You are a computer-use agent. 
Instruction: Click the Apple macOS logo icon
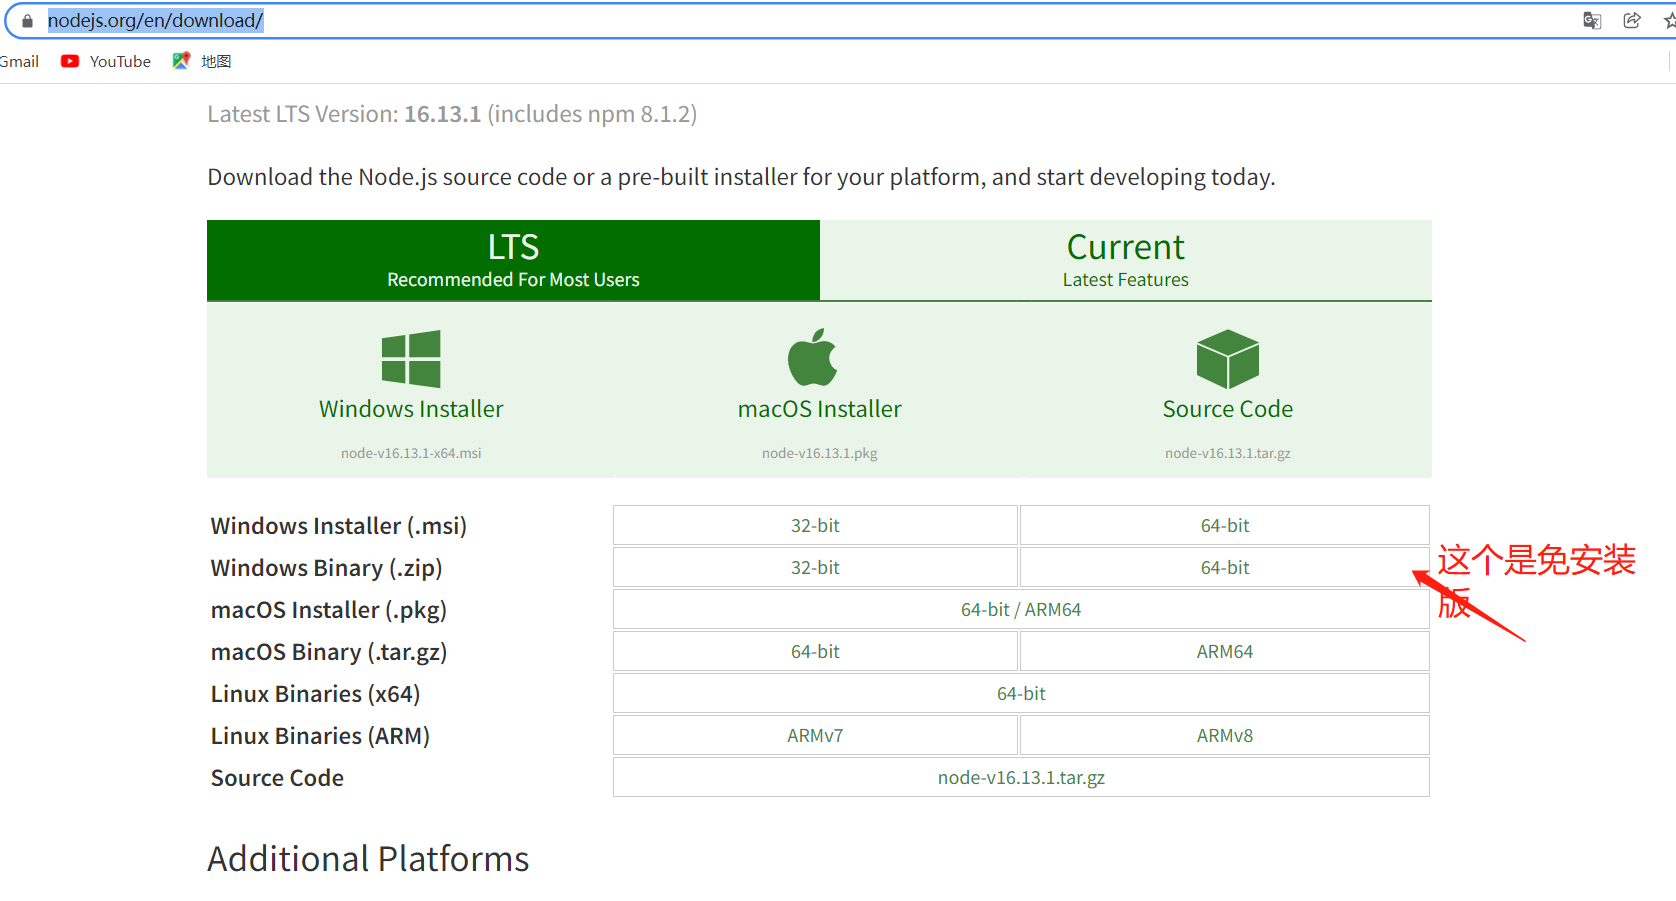pyautogui.click(x=813, y=357)
